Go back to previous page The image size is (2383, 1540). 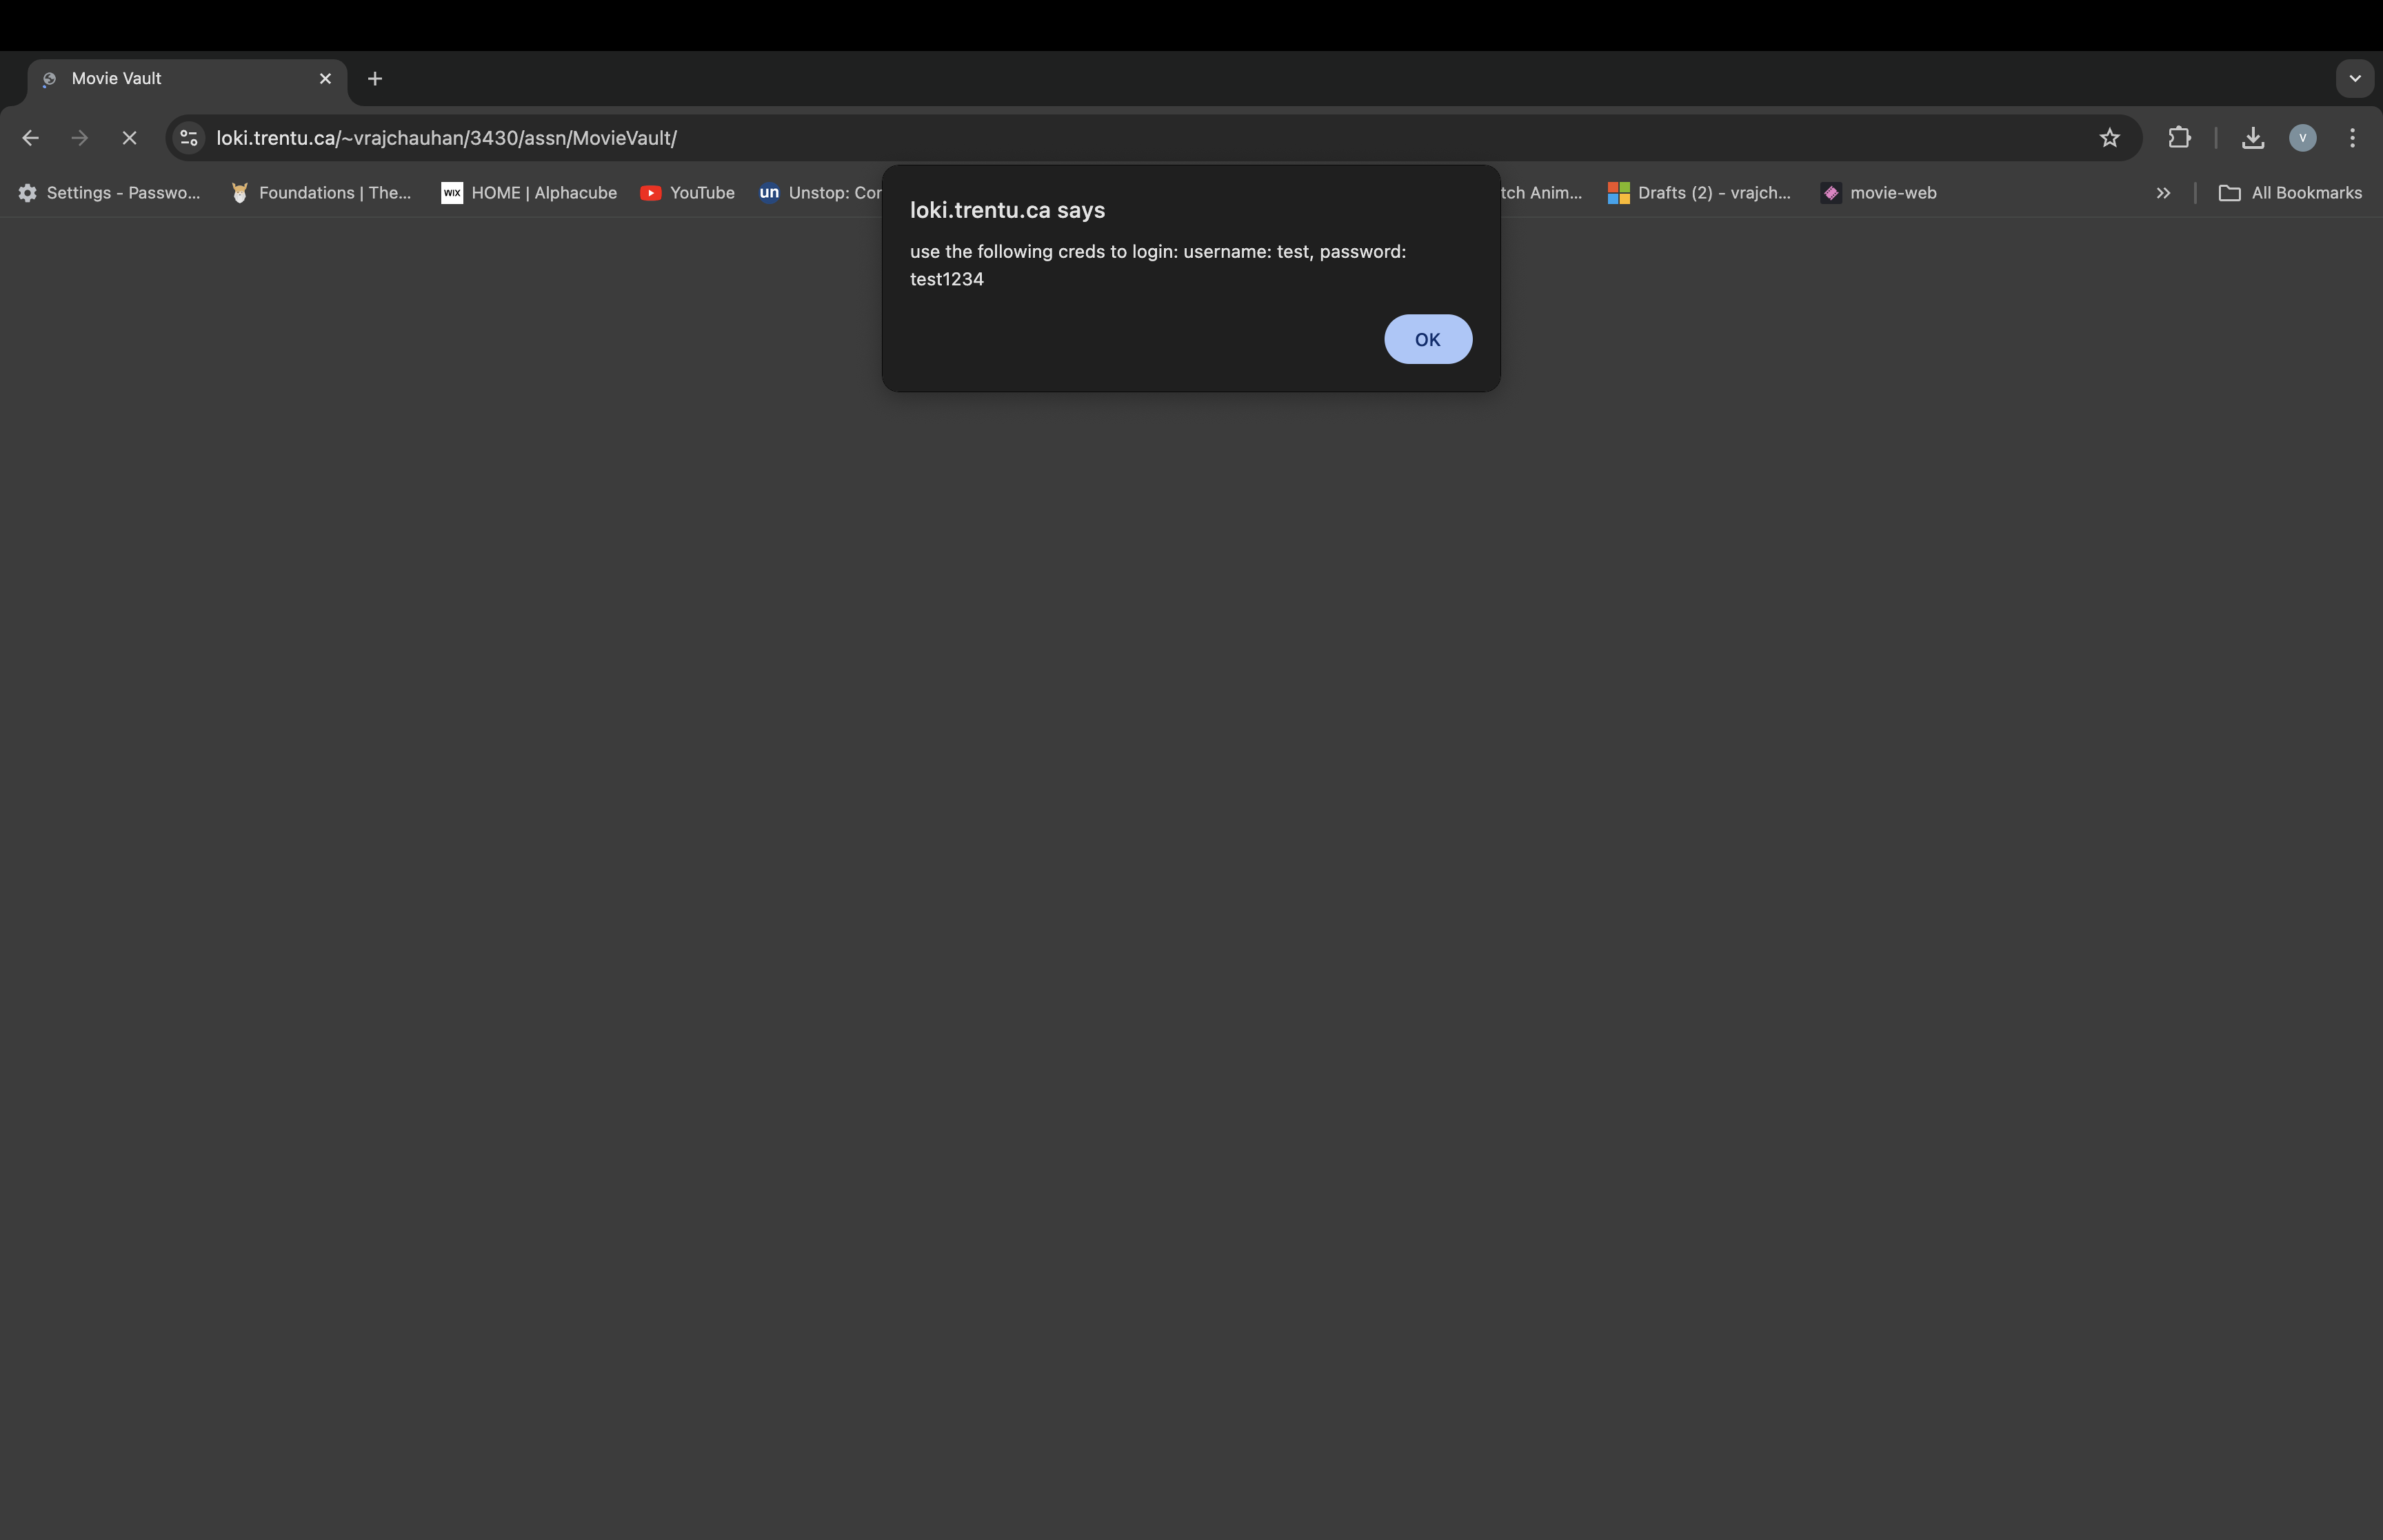(30, 138)
